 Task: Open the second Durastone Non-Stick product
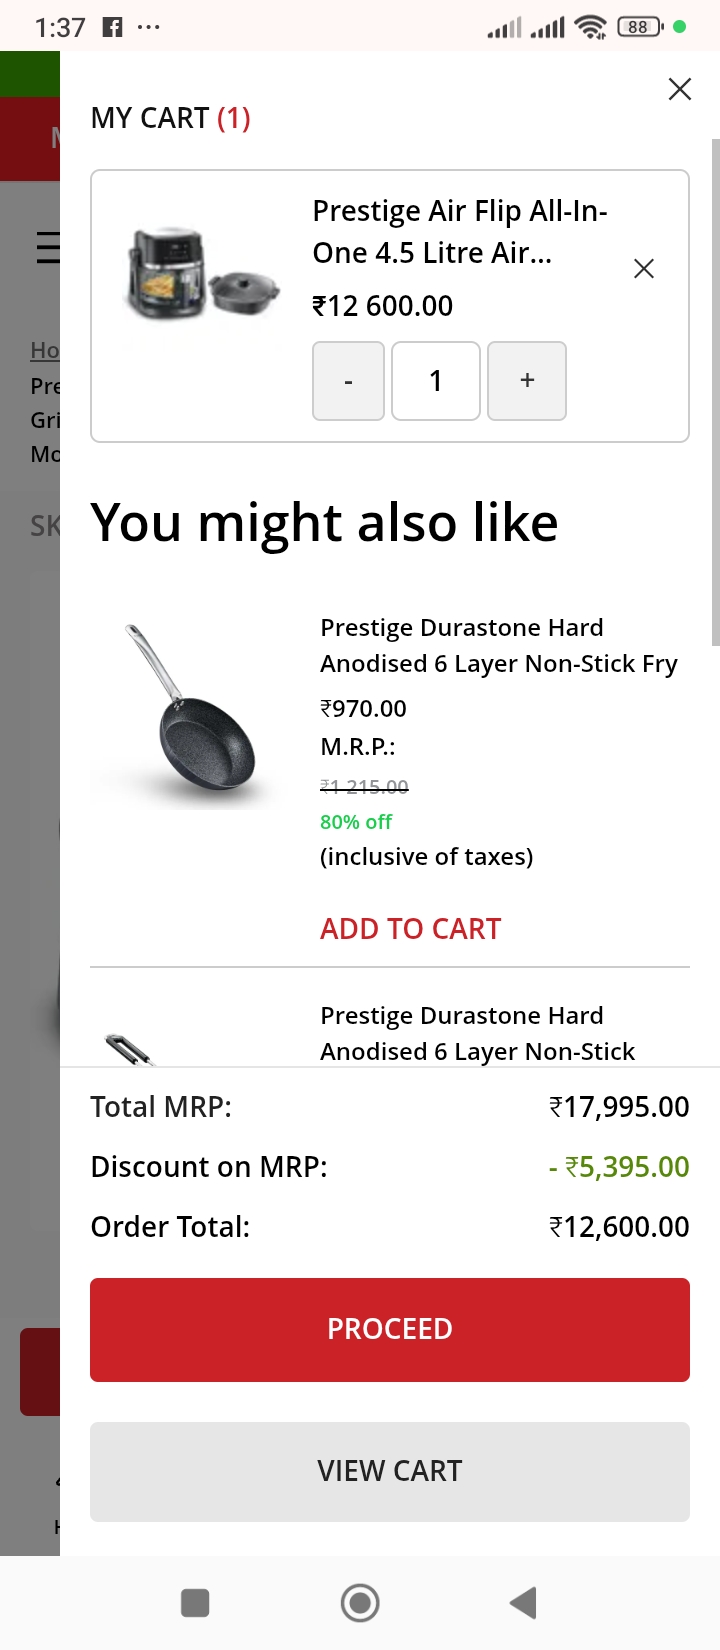coord(477,1033)
